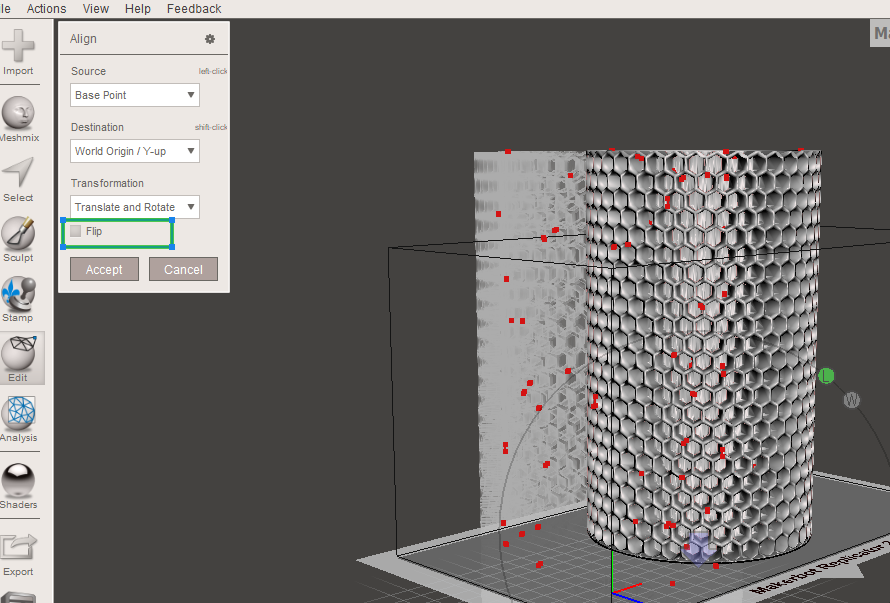This screenshot has height=603, width=890.
Task: Click the green axis handle on the sphere widget
Action: pyautogui.click(x=826, y=376)
